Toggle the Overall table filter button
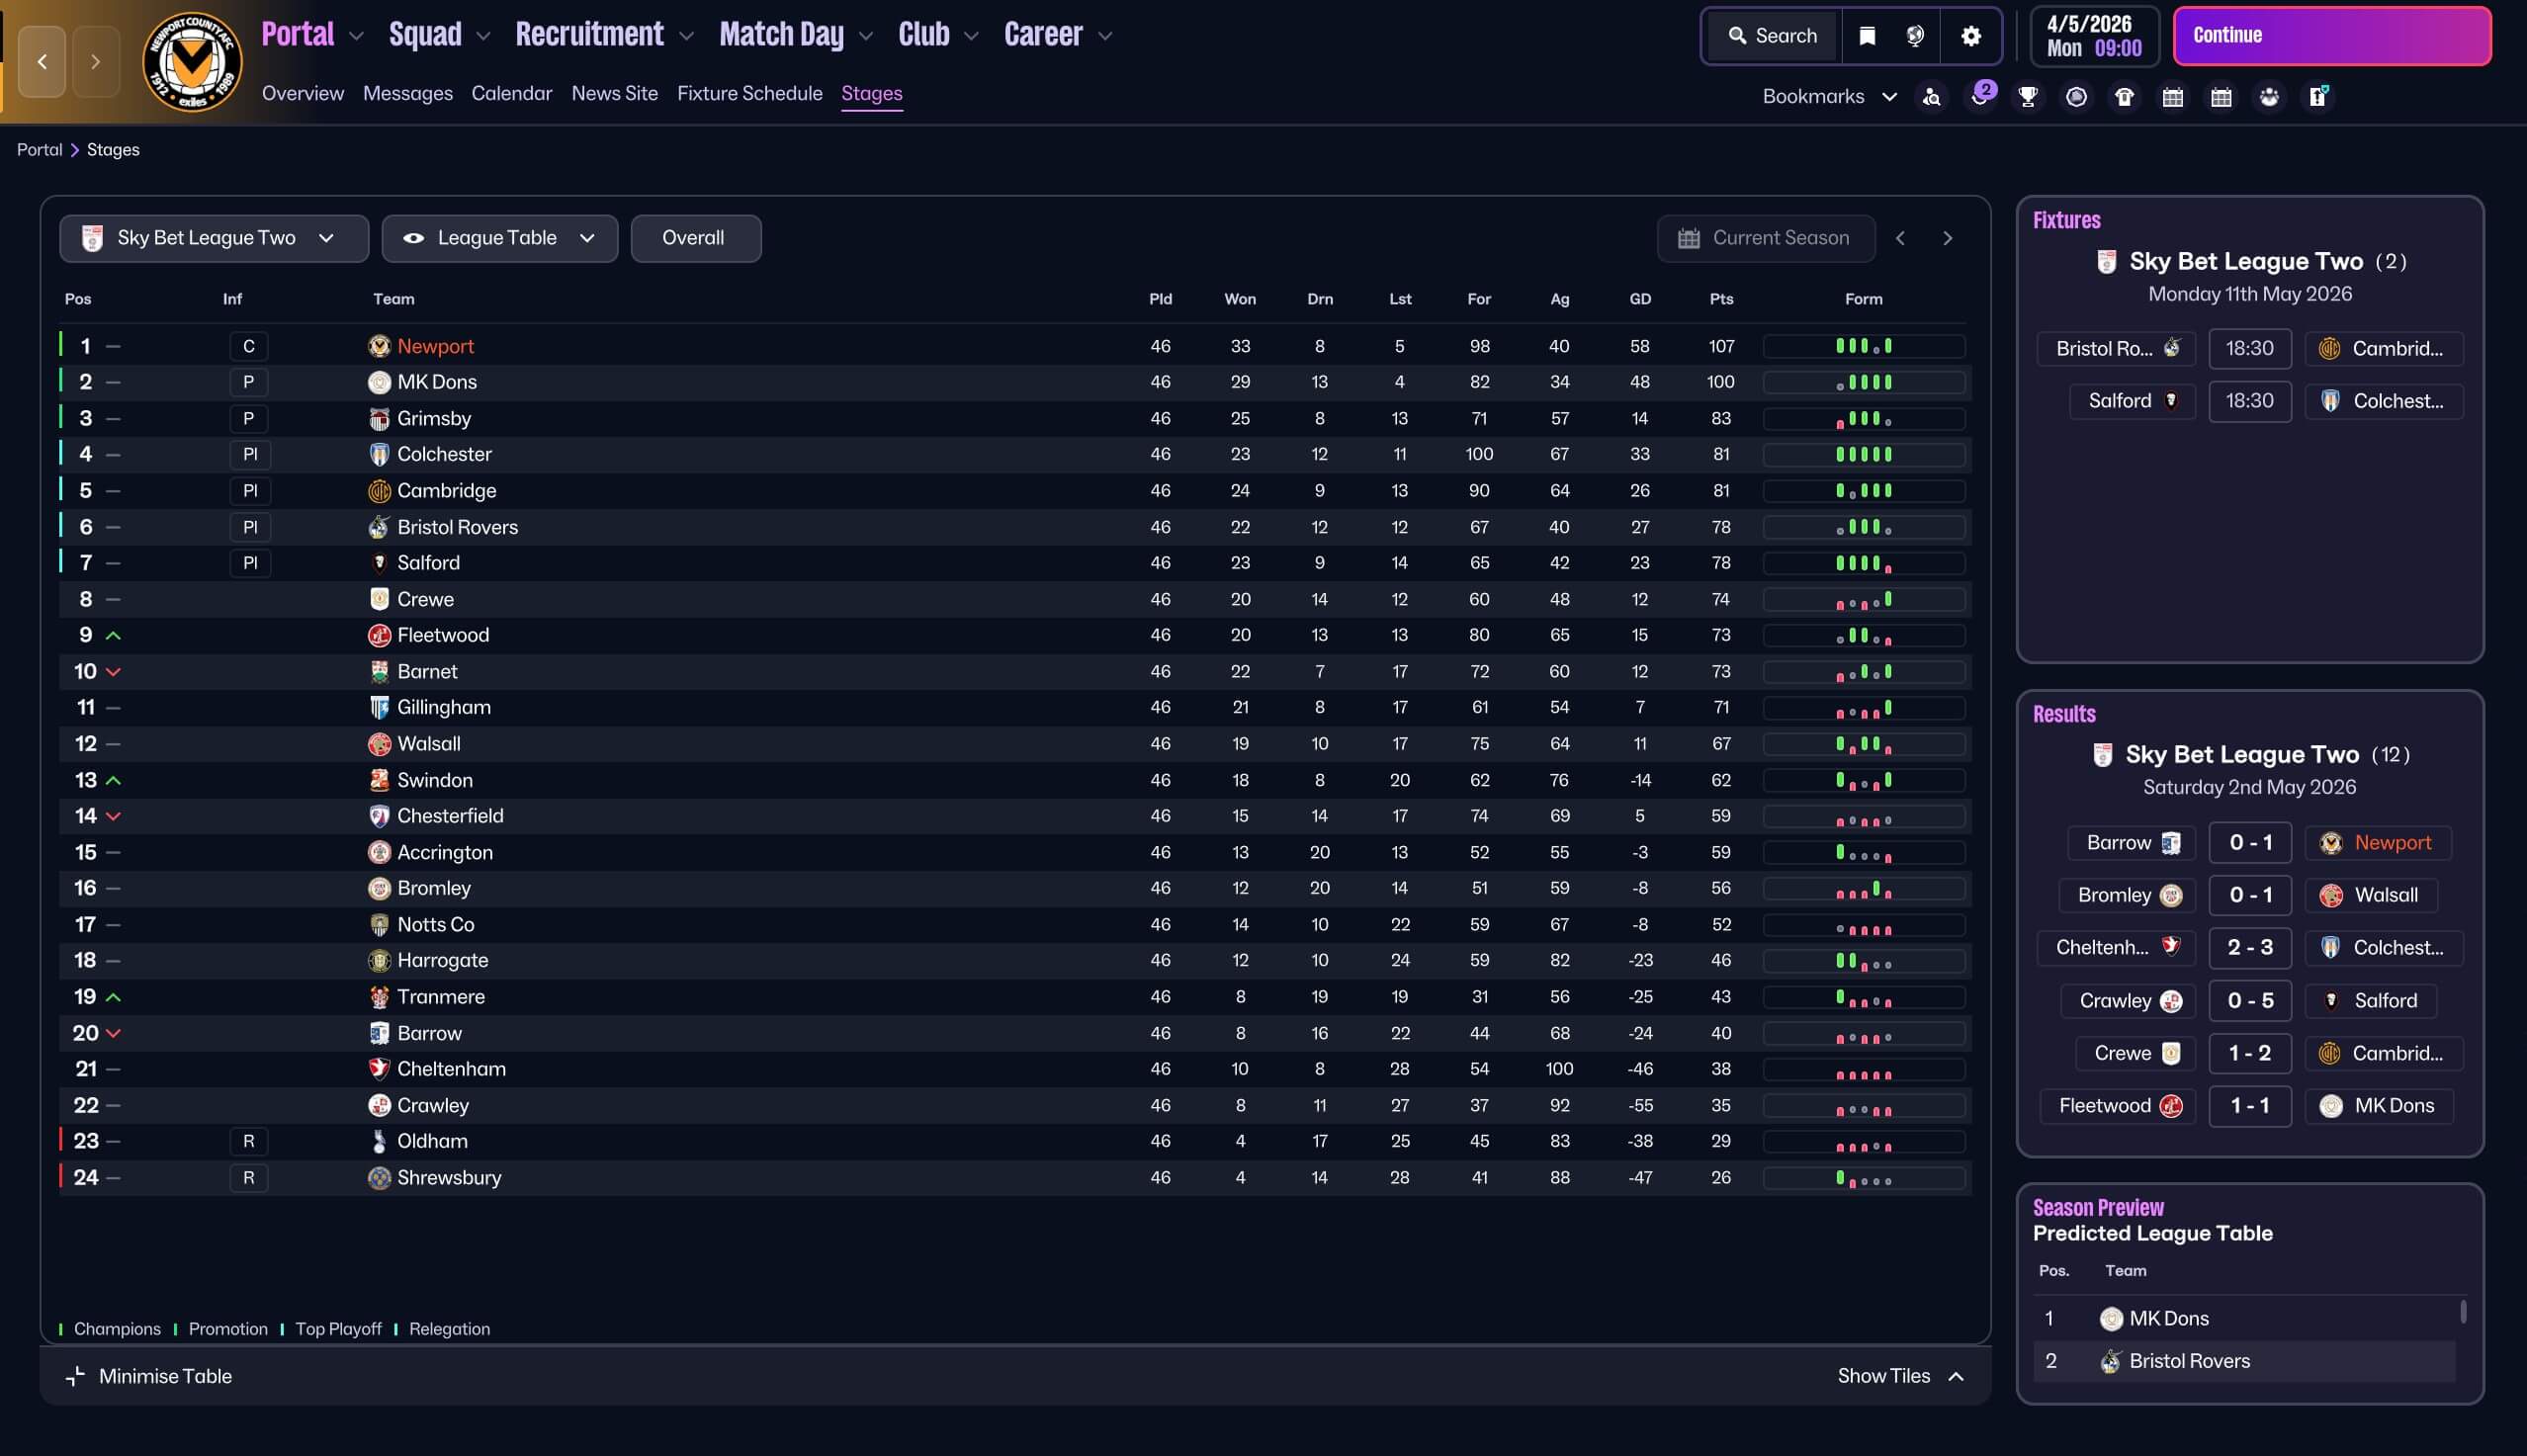The width and height of the screenshot is (2527, 1456). [694, 238]
